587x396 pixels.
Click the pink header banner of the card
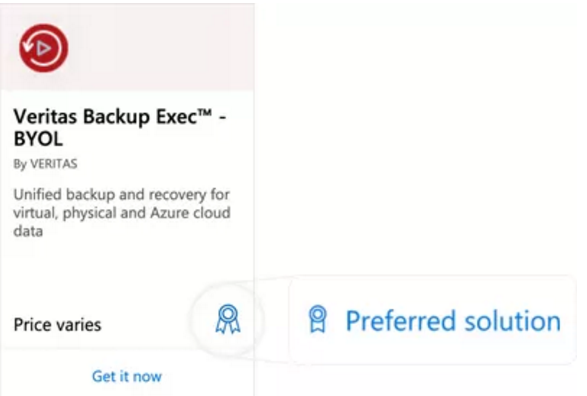tap(127, 47)
